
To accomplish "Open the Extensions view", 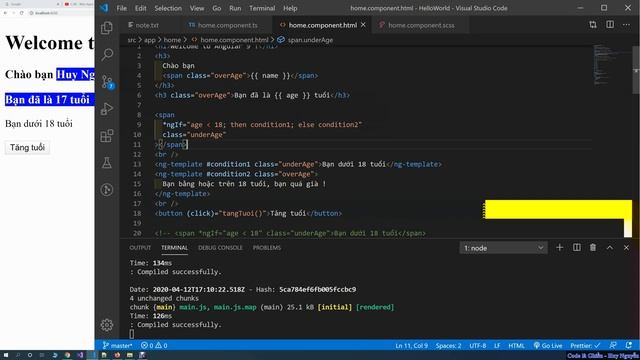I will (107, 136).
